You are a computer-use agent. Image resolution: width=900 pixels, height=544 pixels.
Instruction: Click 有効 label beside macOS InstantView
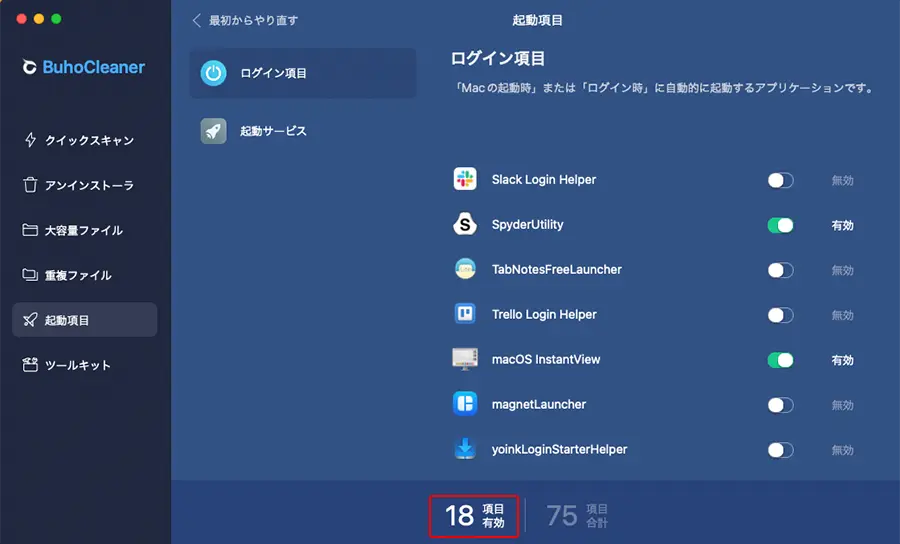pyautogui.click(x=843, y=360)
